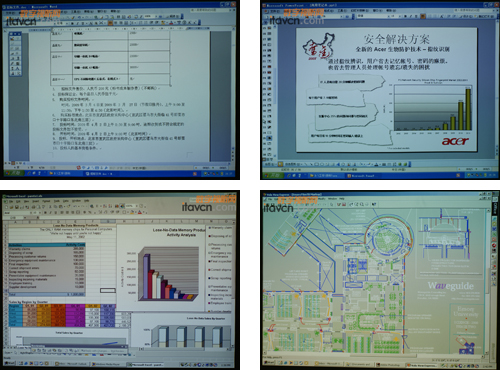Screen dimensions: 500x370
Task: Click the Fill Color bucket icon in Excel
Action: [x=132, y=212]
